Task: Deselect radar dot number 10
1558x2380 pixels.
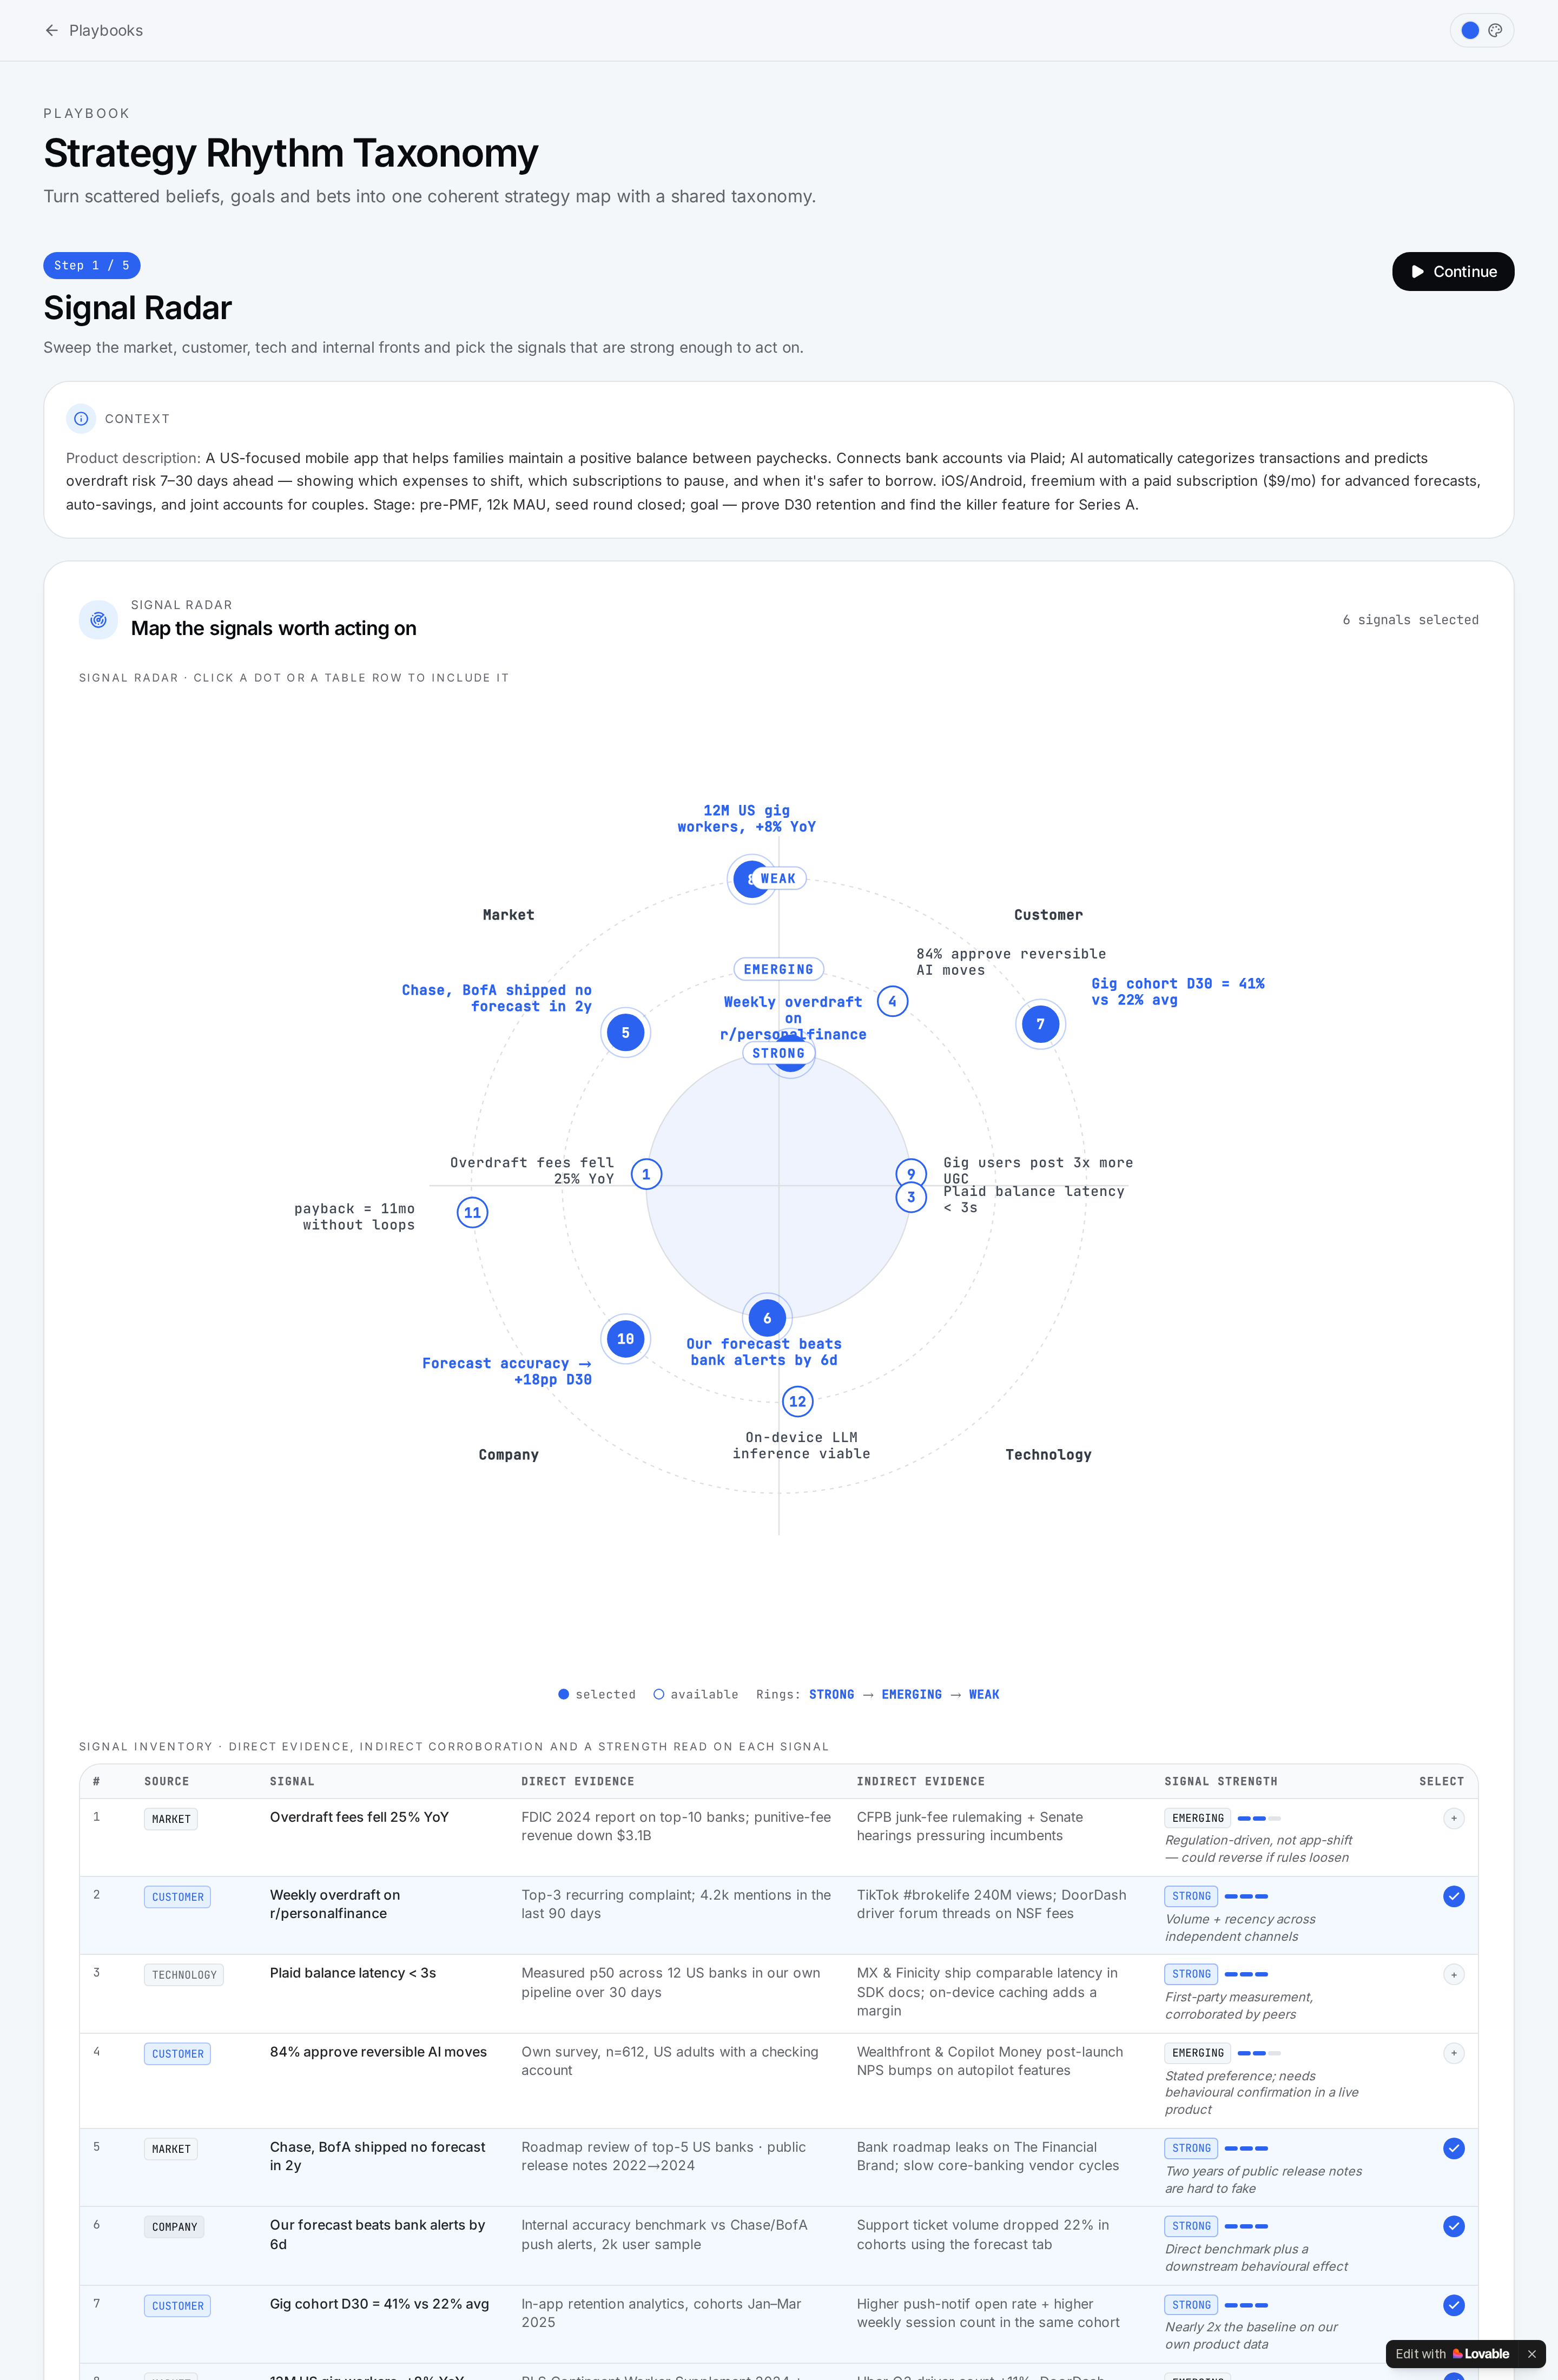Action: coord(625,1339)
